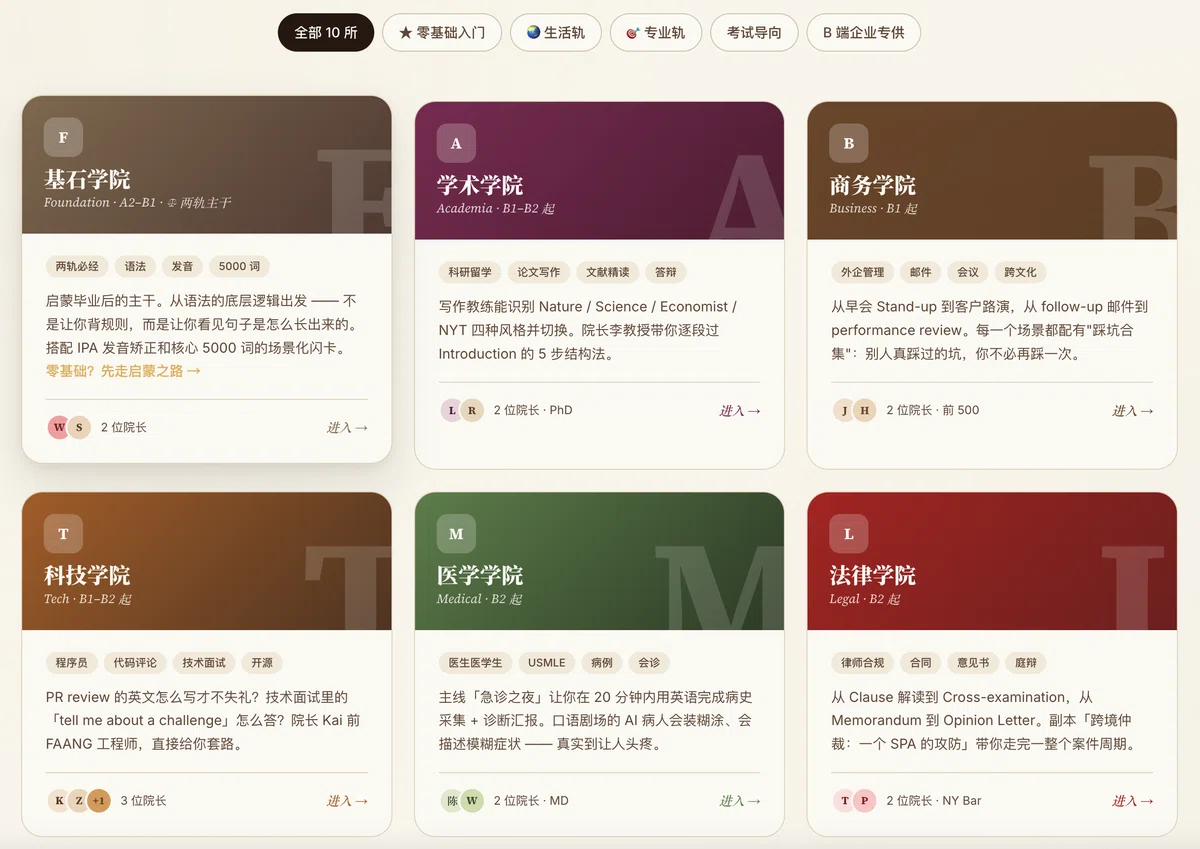
Task: Open the 法律学院 card title
Action: (x=873, y=576)
